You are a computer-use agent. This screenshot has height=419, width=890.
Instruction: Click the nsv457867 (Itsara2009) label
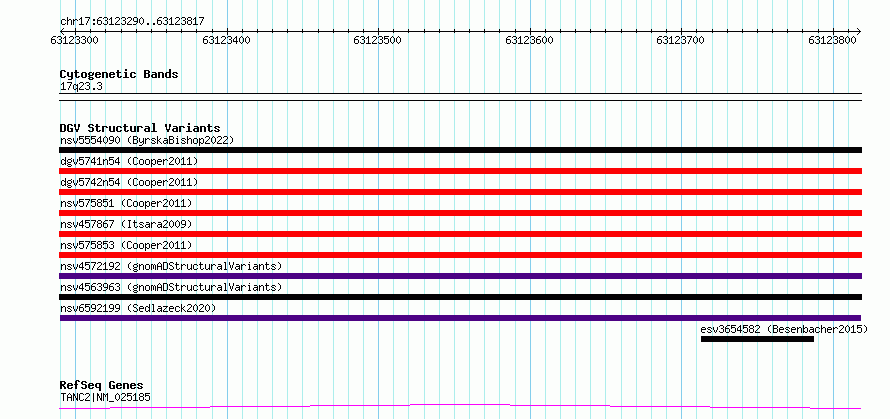126,224
